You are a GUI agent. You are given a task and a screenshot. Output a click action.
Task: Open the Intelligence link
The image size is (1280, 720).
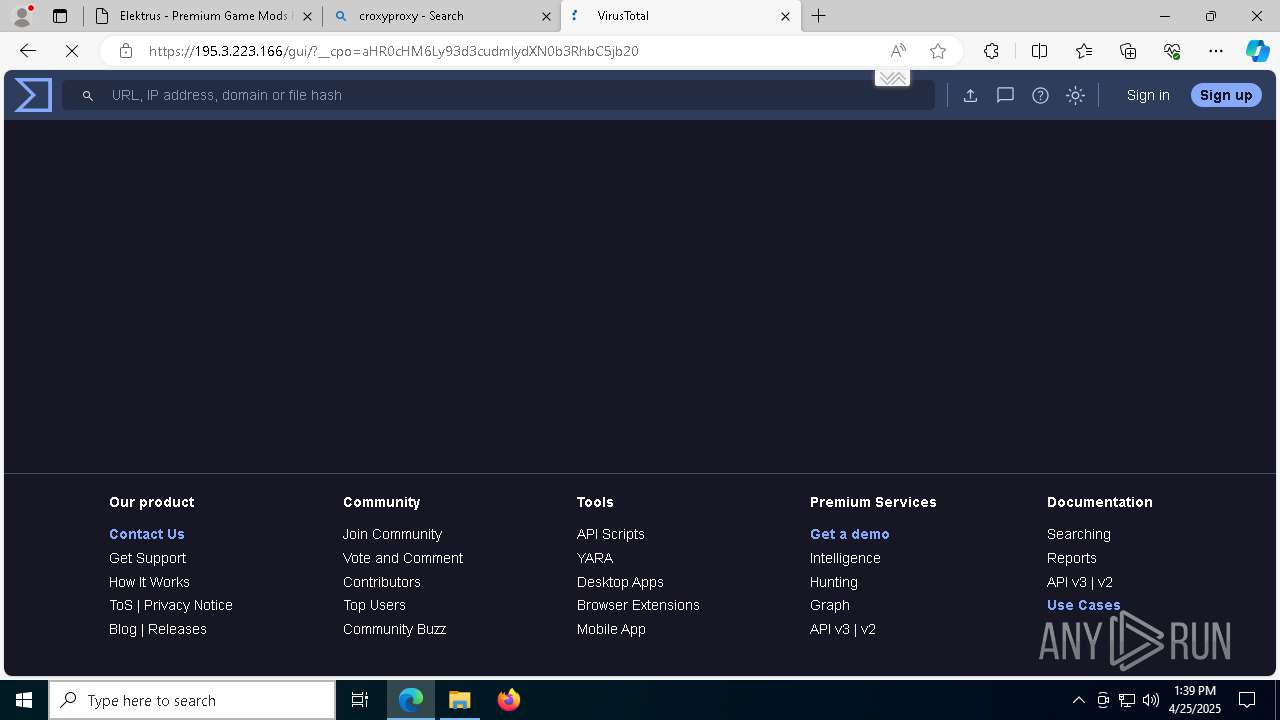point(845,558)
